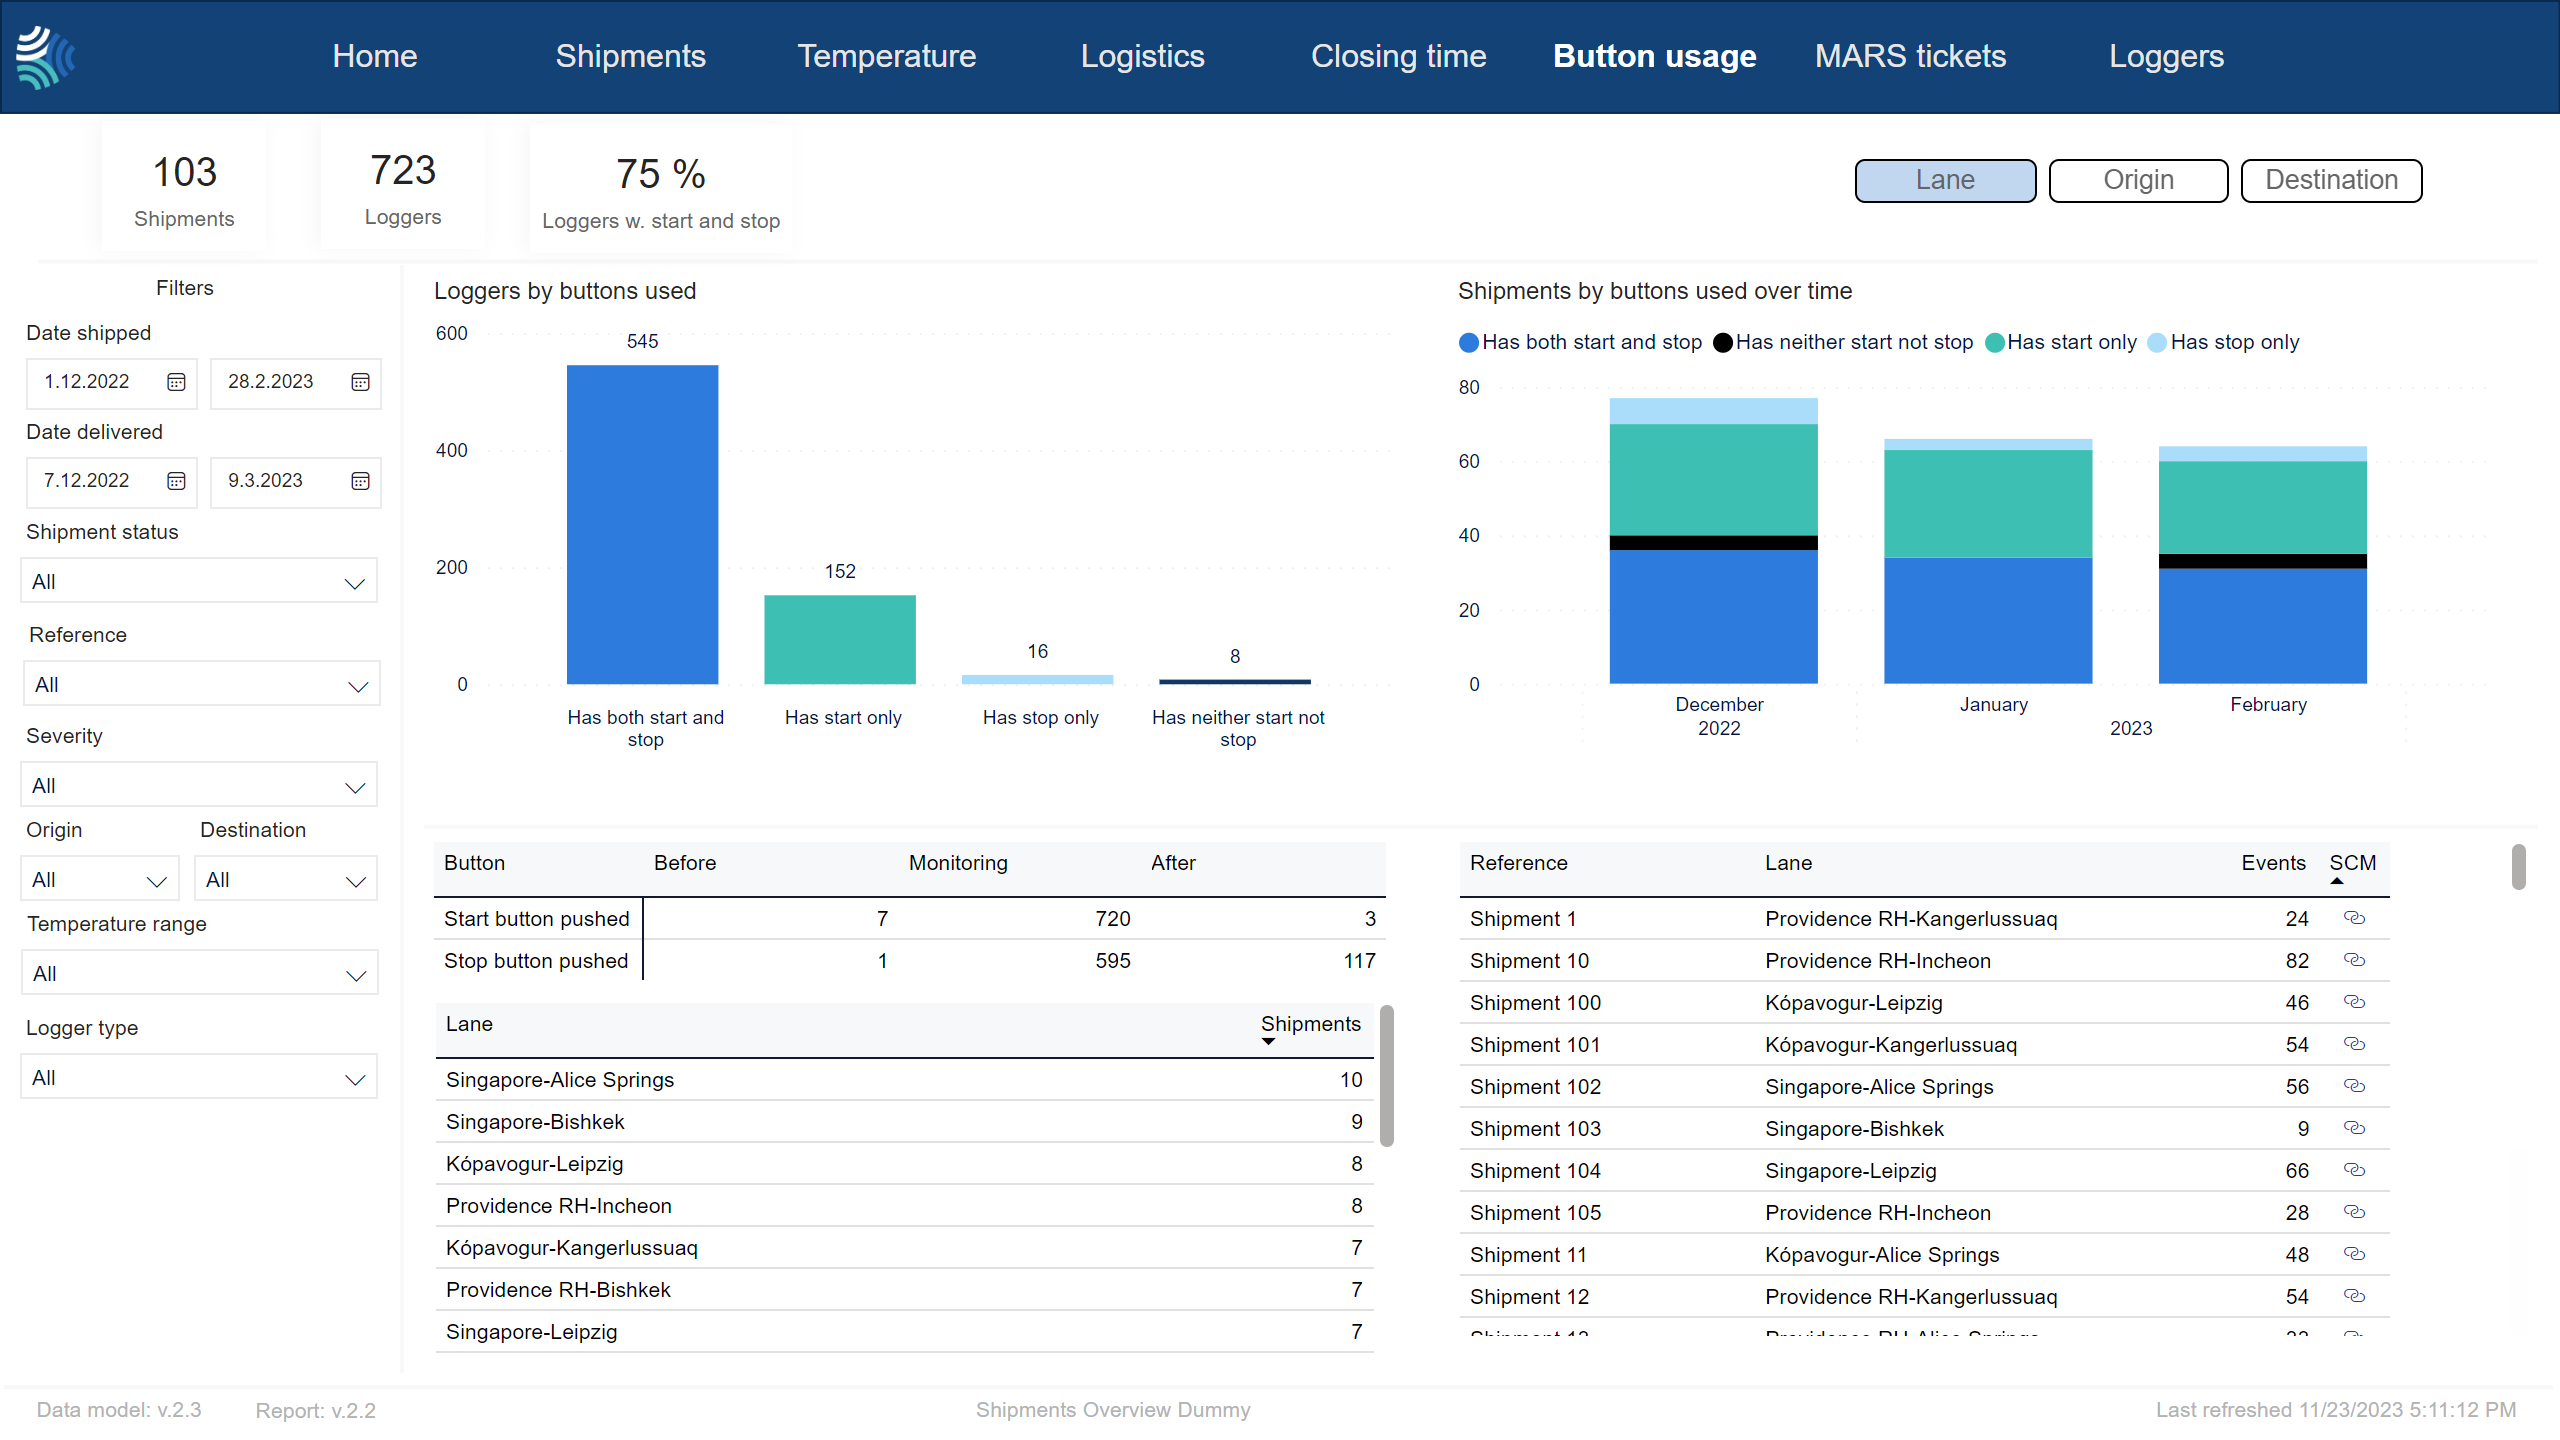Open Destination filter dropdown

point(286,879)
